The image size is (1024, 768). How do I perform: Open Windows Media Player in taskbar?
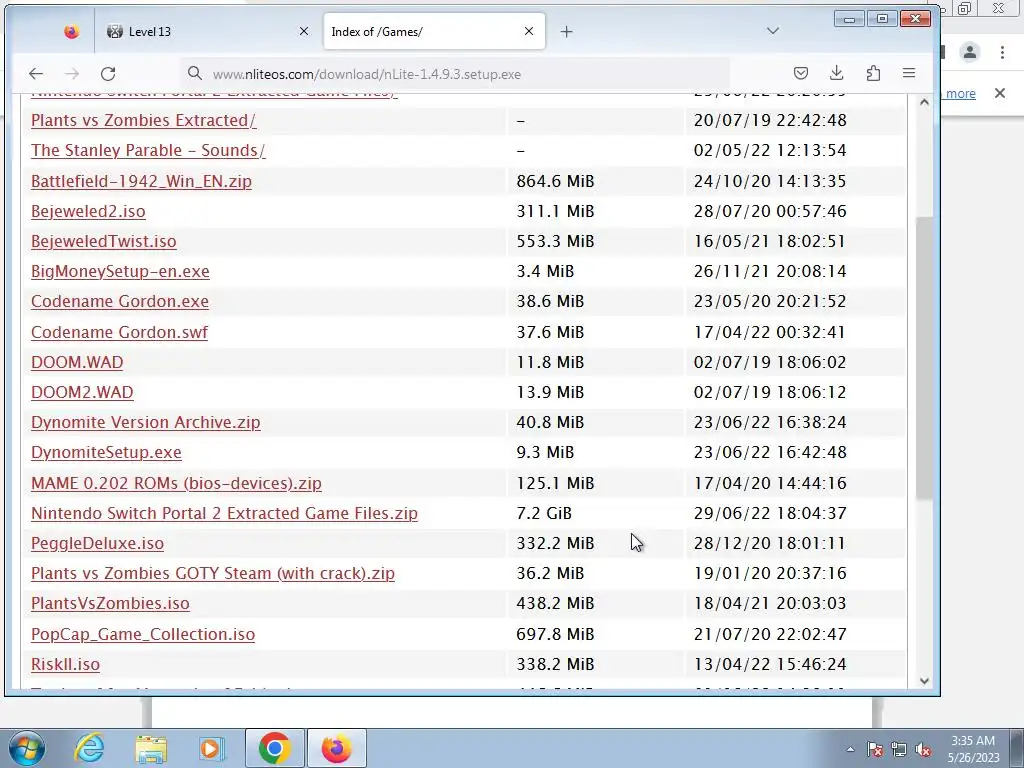[x=212, y=748]
